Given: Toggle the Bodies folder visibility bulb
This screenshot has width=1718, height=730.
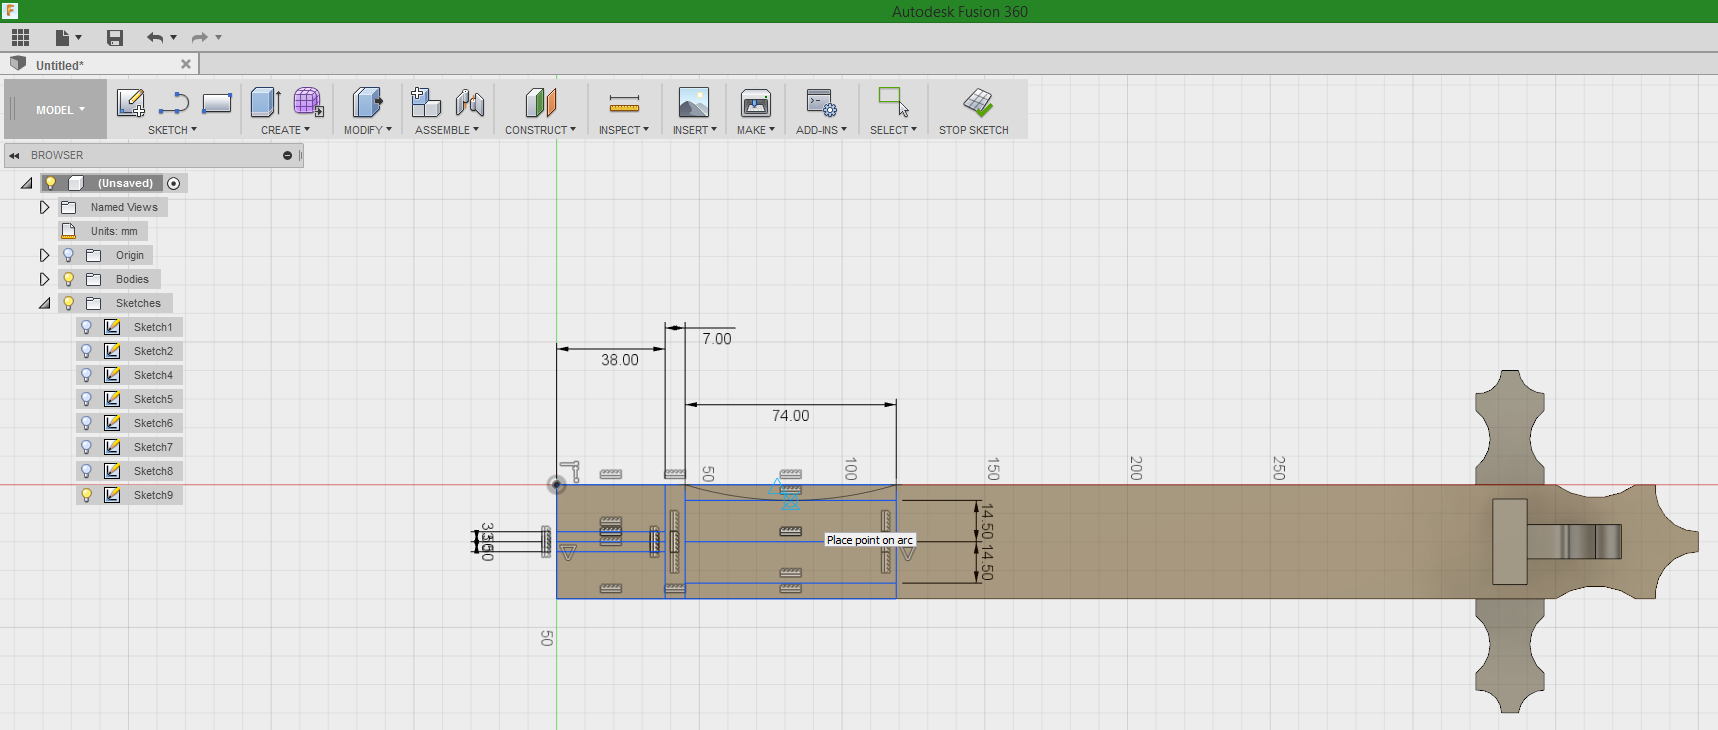Looking at the screenshot, I should click(68, 279).
